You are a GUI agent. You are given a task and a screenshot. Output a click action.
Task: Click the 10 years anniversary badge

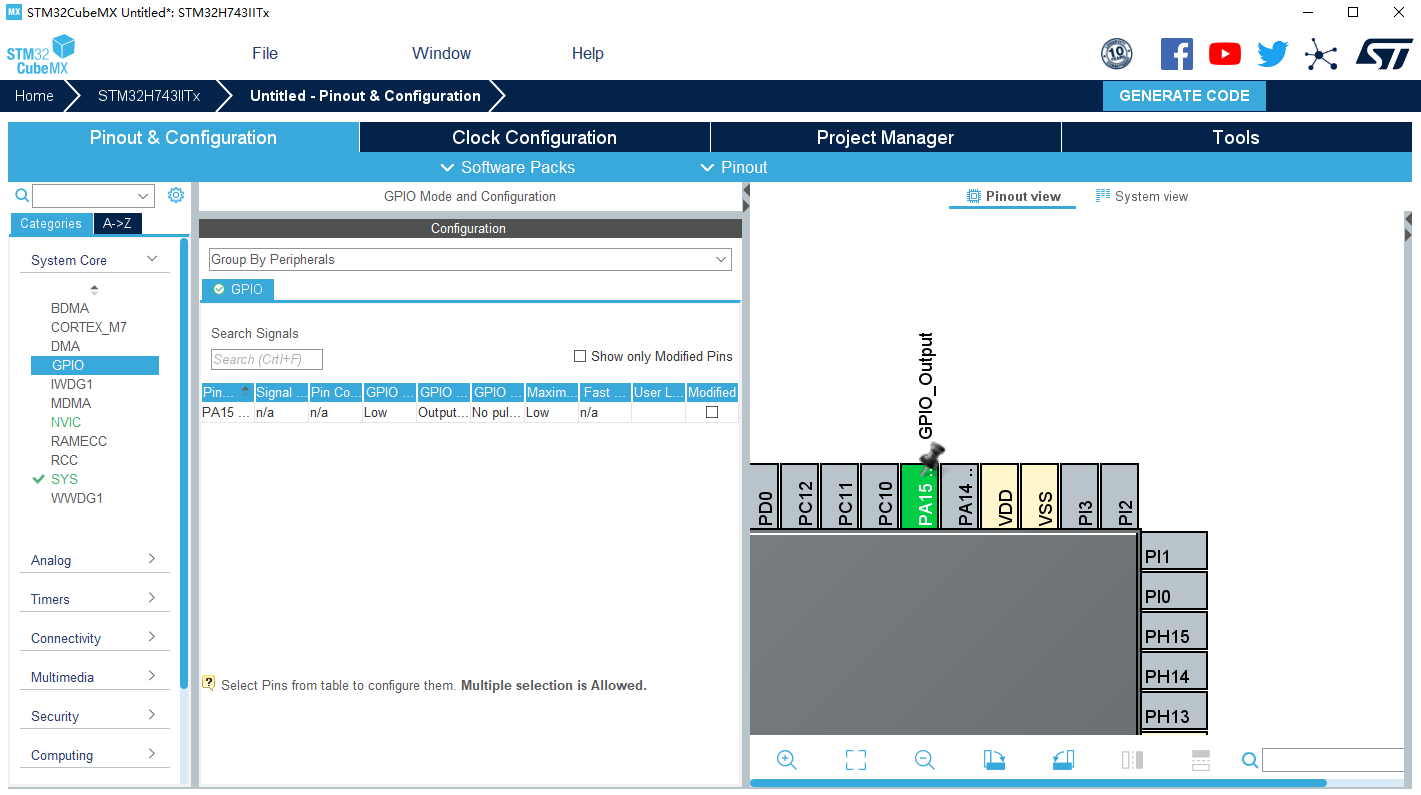(1117, 54)
